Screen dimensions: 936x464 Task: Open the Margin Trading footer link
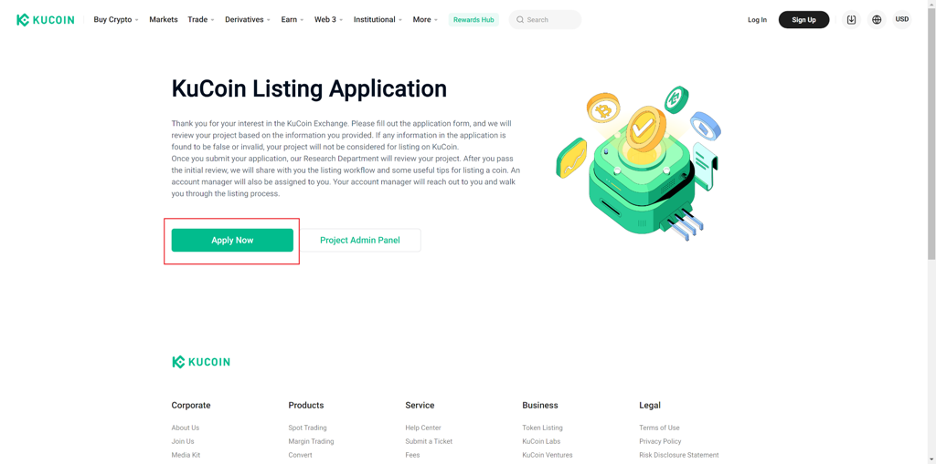311,441
